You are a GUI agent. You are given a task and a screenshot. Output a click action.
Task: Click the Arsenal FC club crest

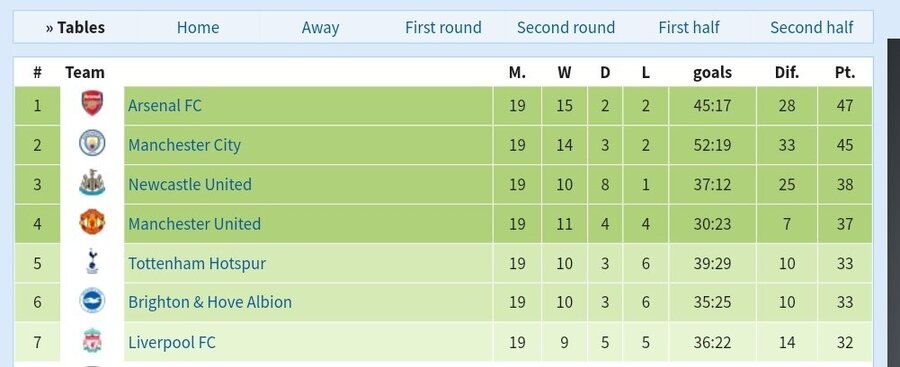tap(92, 103)
